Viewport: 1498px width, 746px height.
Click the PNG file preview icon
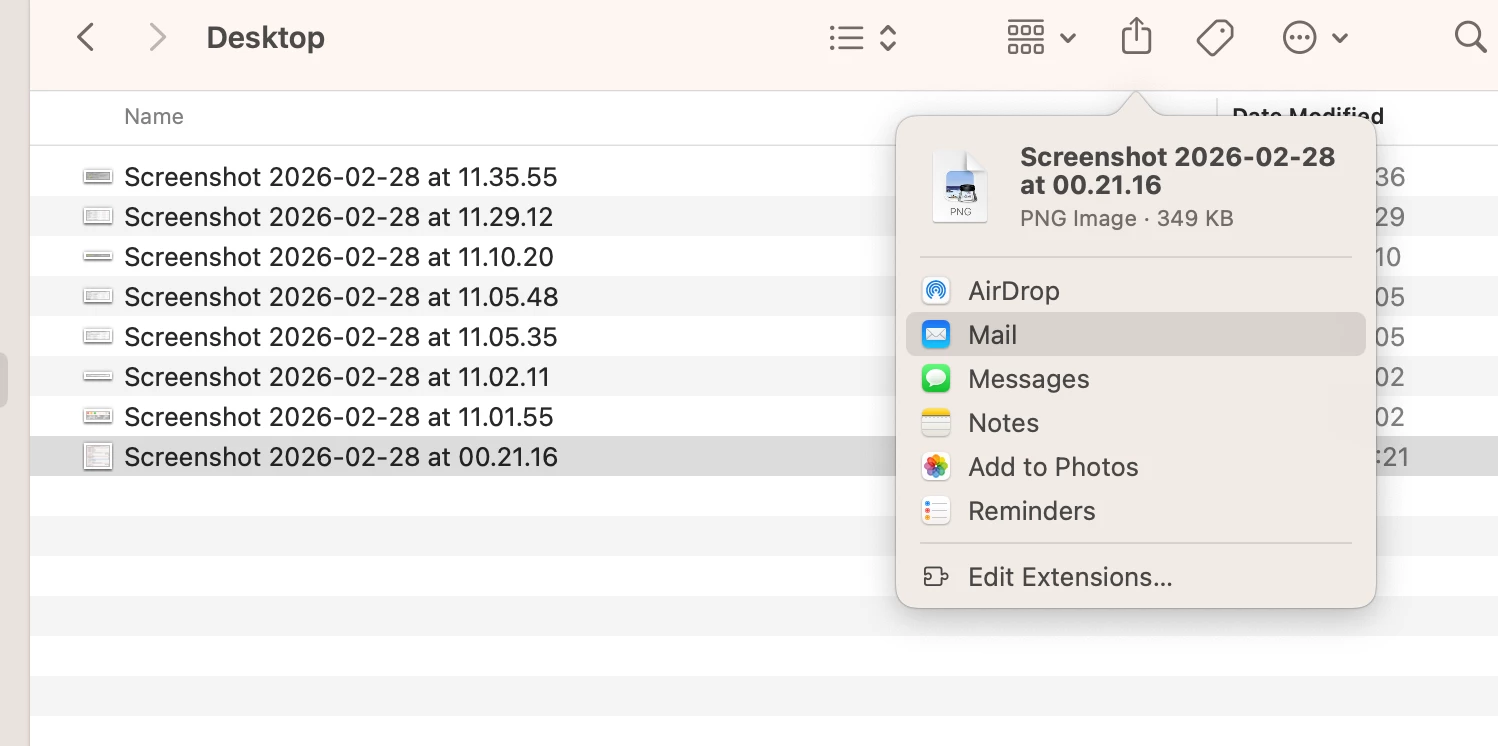(x=960, y=187)
